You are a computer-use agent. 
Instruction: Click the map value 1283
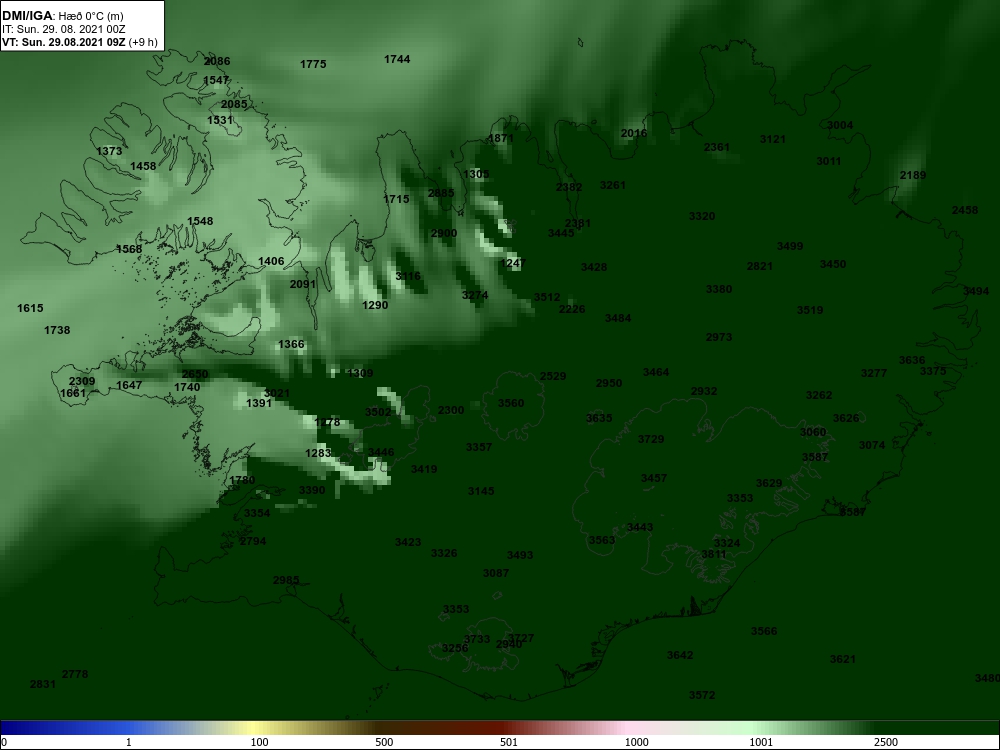coord(318,453)
